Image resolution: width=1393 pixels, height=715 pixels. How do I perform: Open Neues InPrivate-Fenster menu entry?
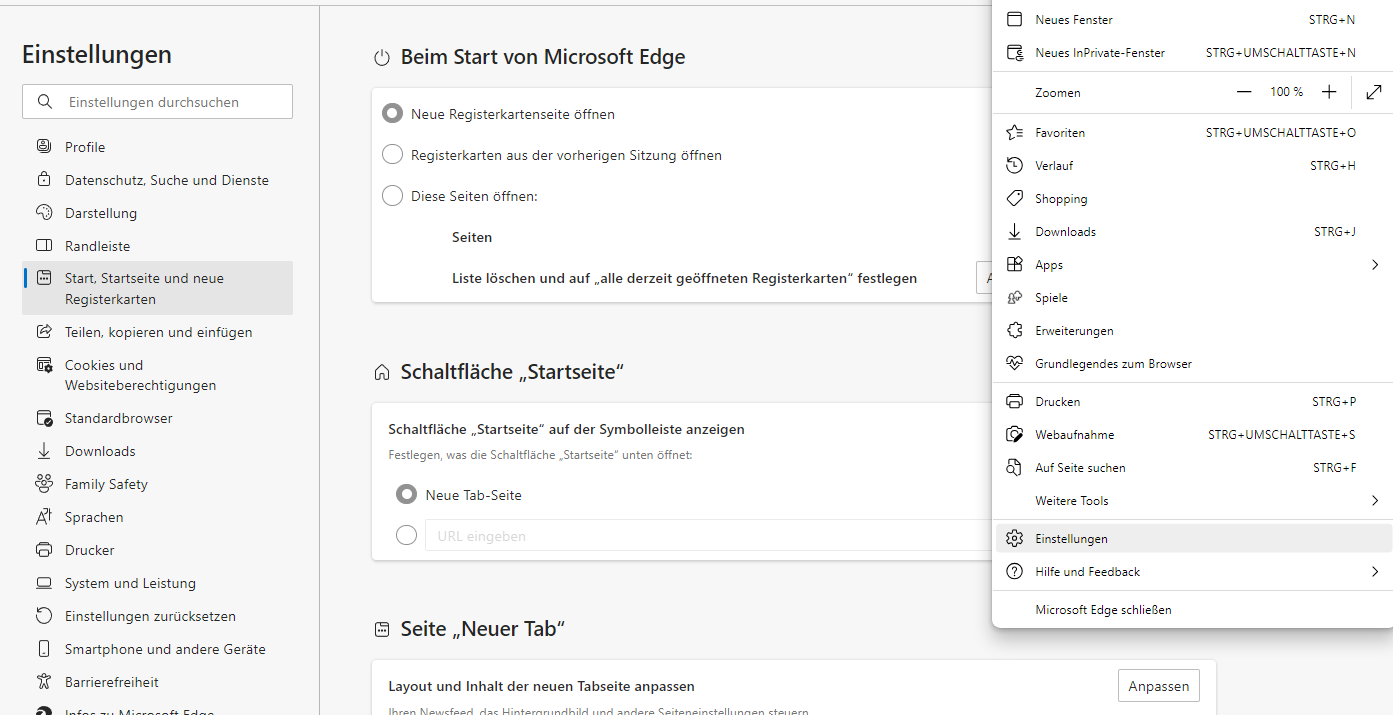1100,53
